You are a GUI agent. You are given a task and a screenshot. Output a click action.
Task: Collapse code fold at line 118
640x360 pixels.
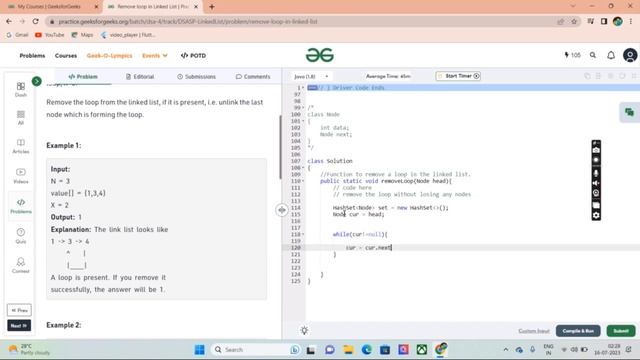[x=303, y=234]
